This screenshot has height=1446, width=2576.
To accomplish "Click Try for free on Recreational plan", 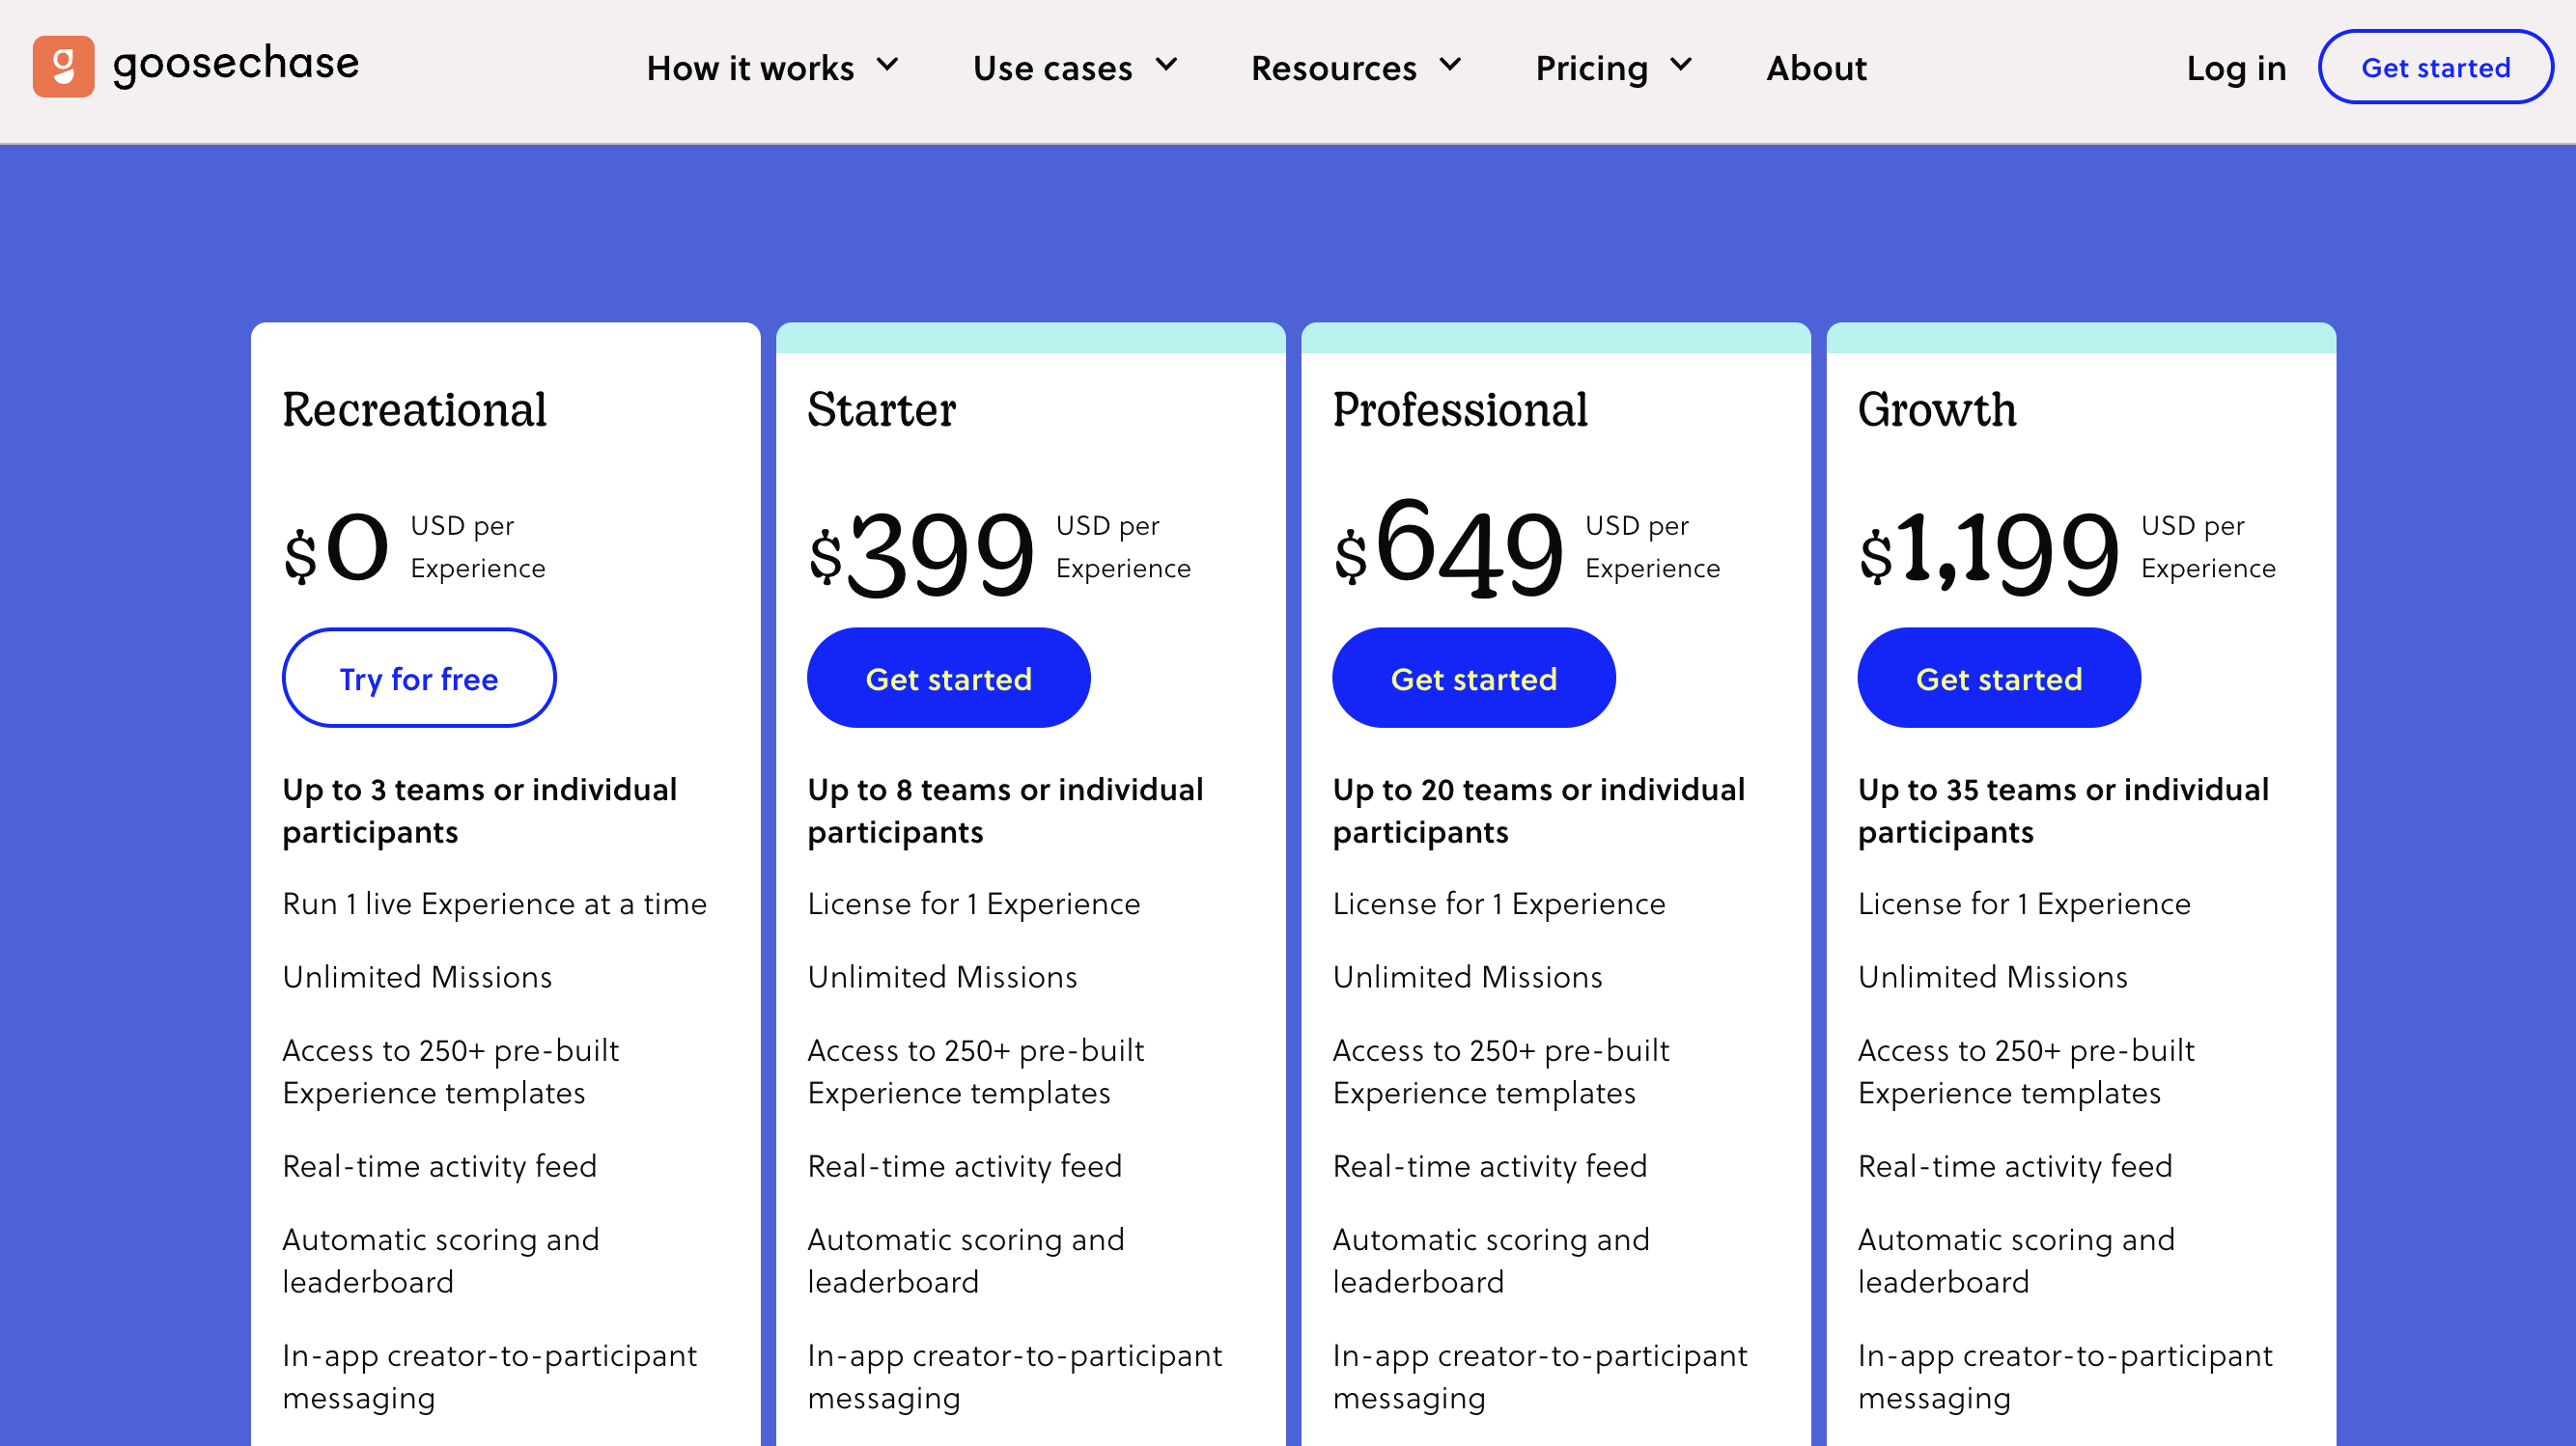I will (419, 678).
